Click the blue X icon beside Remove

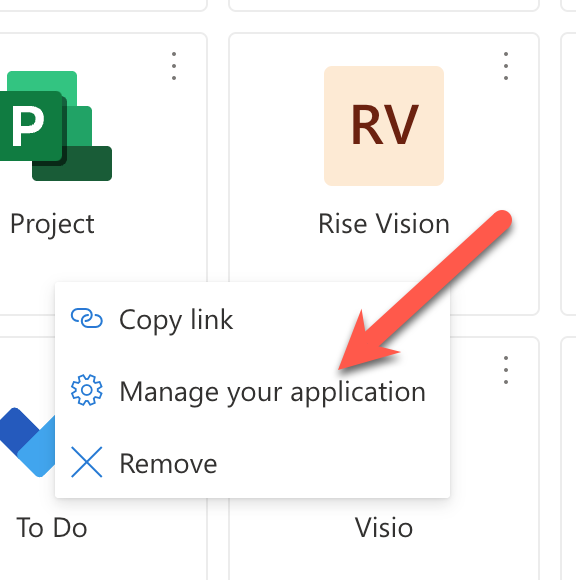(87, 462)
